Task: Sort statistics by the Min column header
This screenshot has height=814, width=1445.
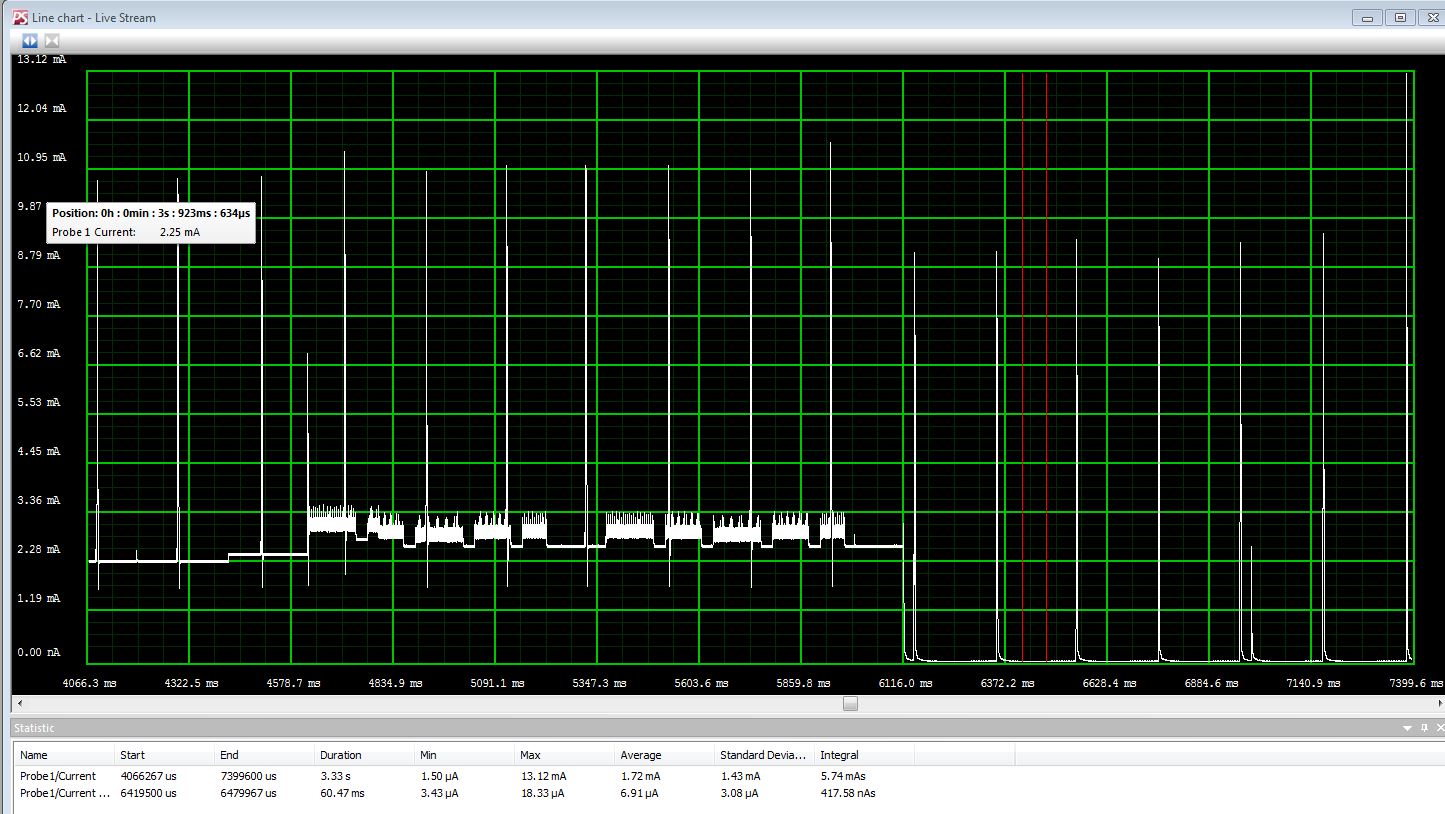Action: pos(464,755)
